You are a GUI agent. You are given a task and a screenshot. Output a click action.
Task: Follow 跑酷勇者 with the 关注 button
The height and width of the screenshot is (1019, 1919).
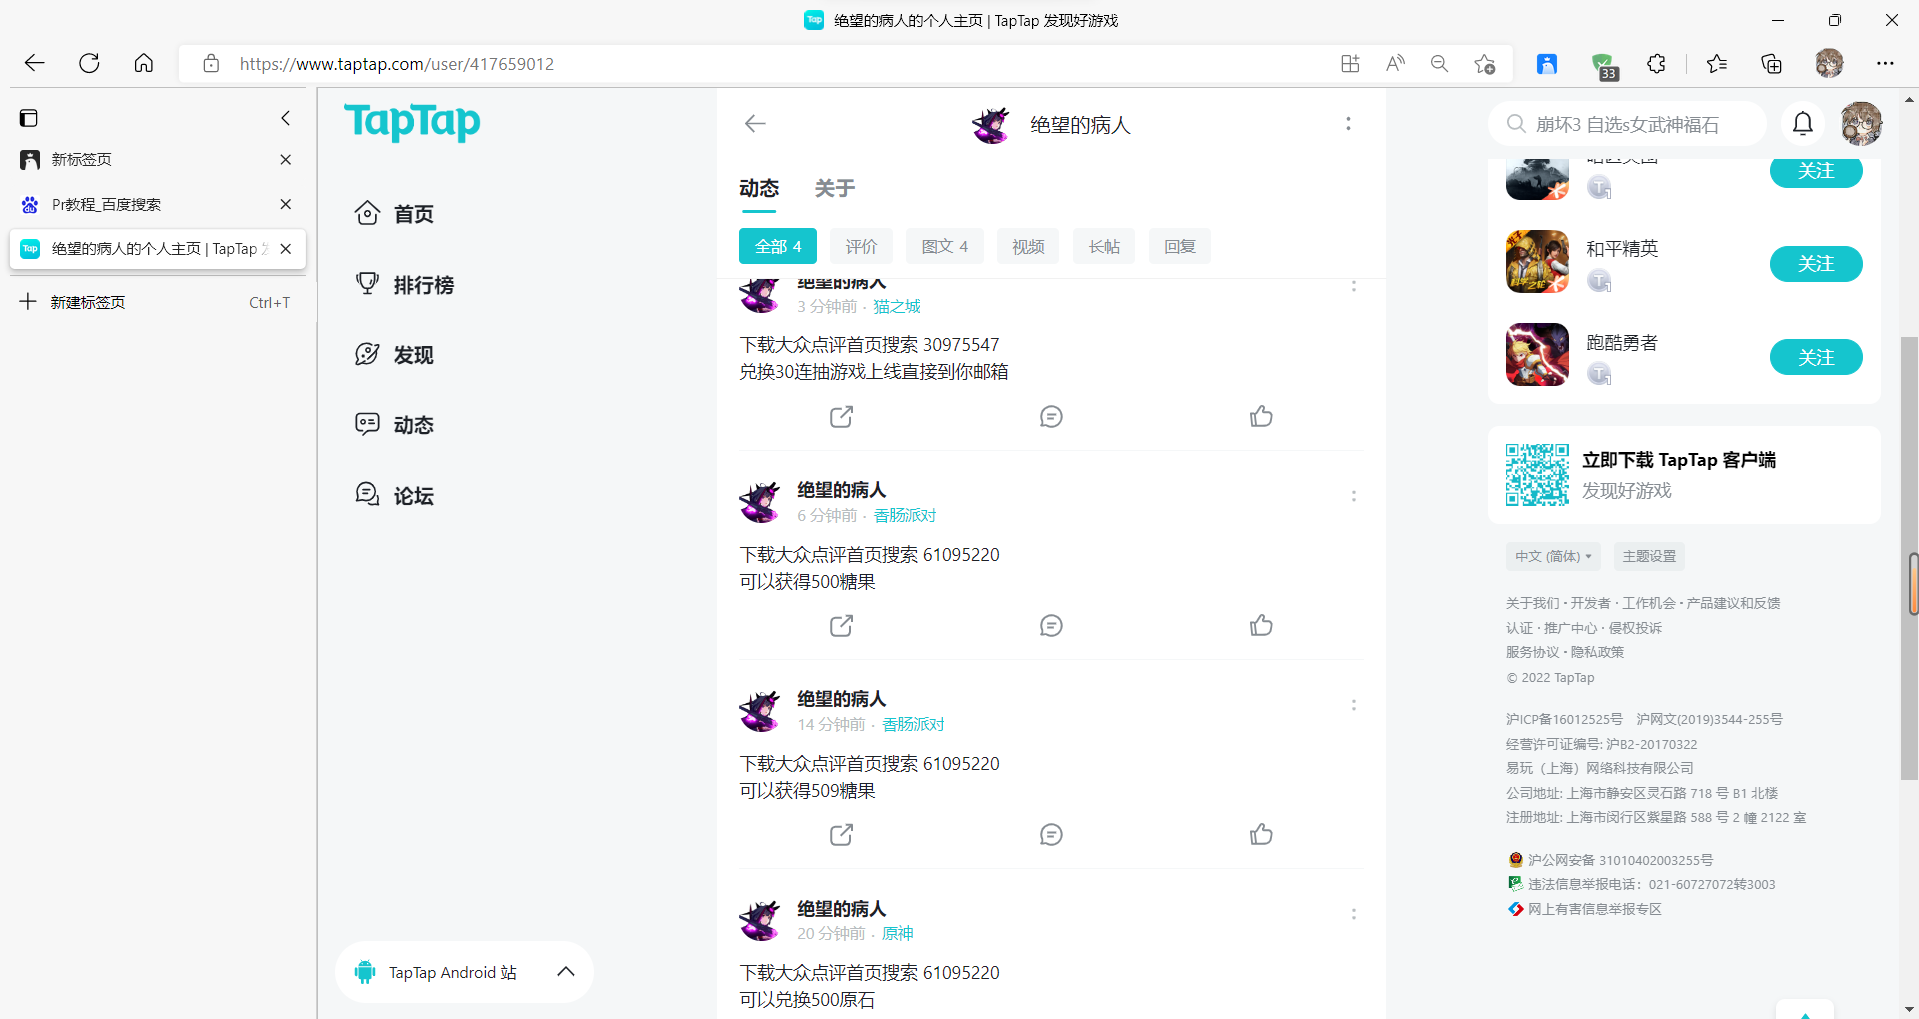click(1816, 357)
